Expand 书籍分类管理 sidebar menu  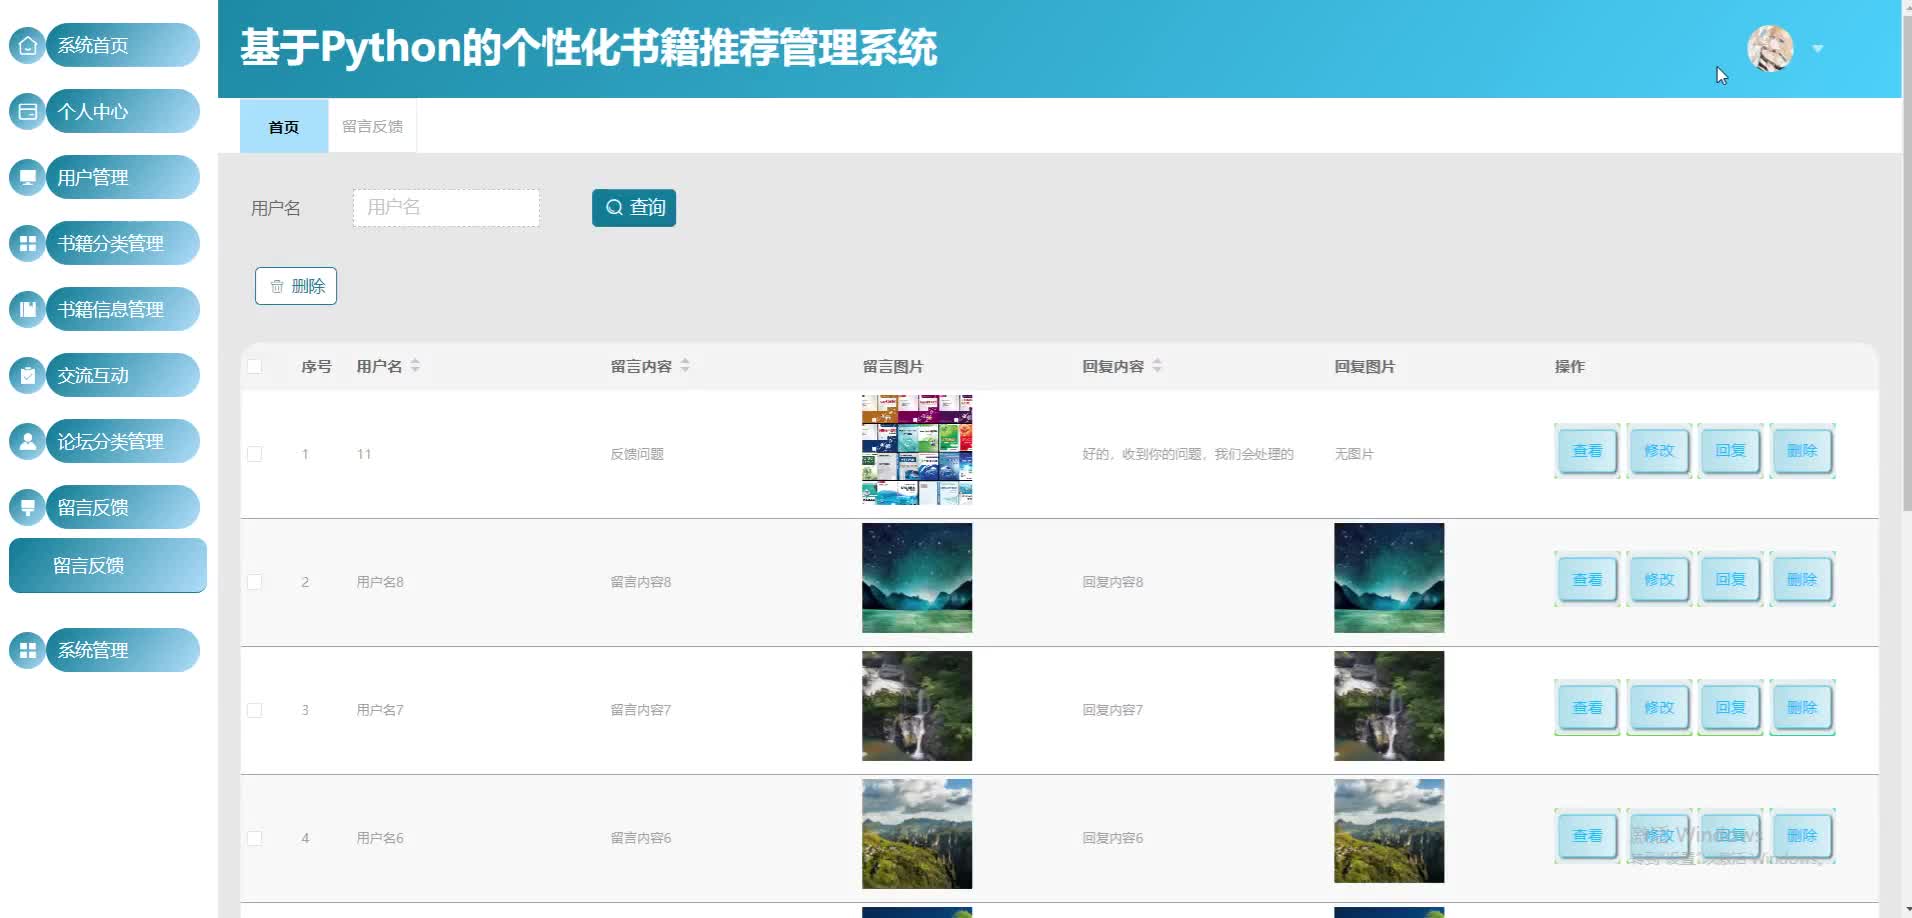[122, 243]
